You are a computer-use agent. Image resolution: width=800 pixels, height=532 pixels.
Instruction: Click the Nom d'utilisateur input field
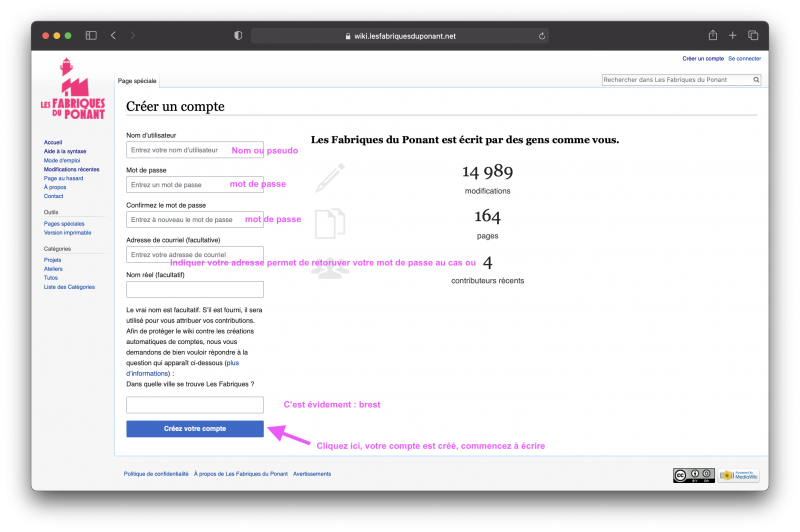click(x=195, y=150)
